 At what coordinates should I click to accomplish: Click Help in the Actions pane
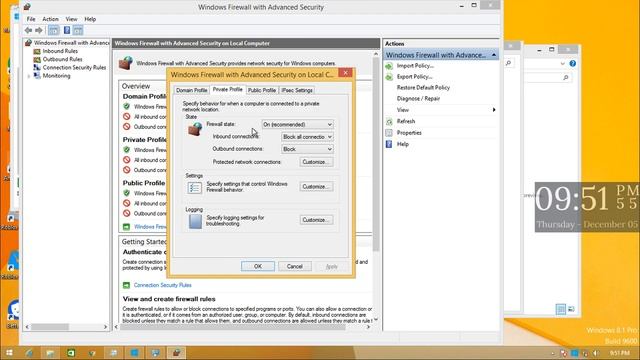[x=402, y=144]
